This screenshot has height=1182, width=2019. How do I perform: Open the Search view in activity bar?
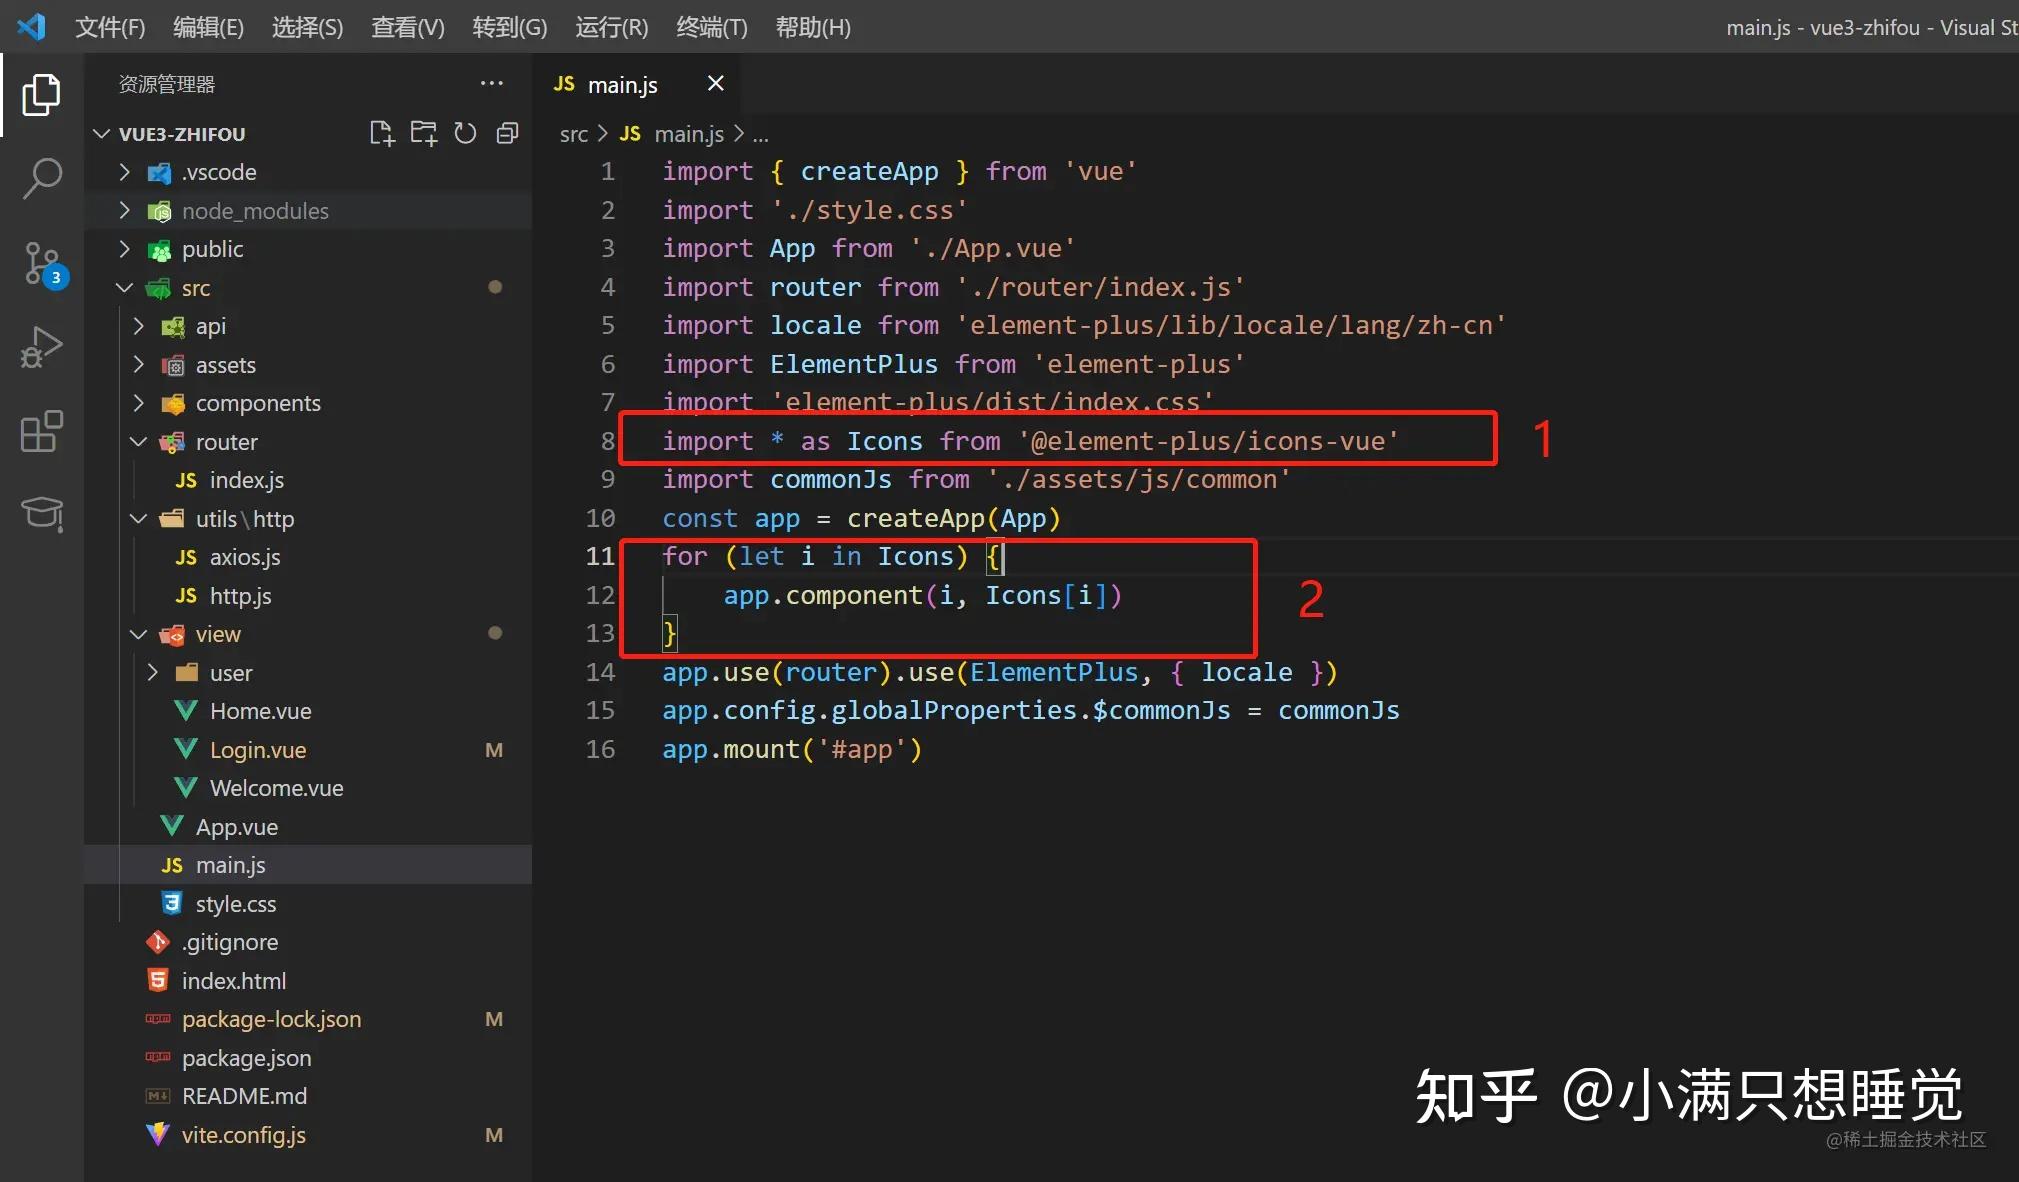[41, 180]
